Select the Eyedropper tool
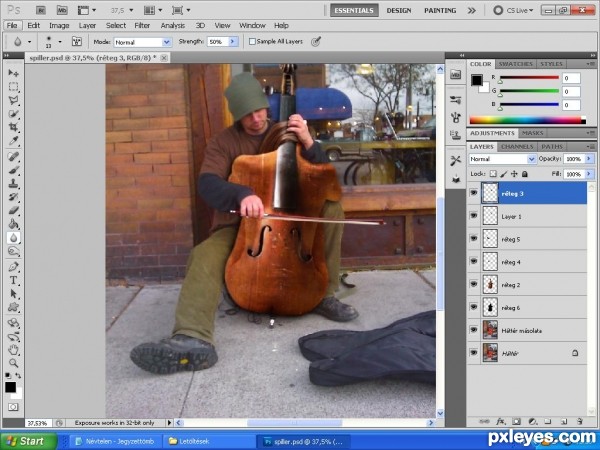The width and height of the screenshot is (600, 450). pos(13,140)
